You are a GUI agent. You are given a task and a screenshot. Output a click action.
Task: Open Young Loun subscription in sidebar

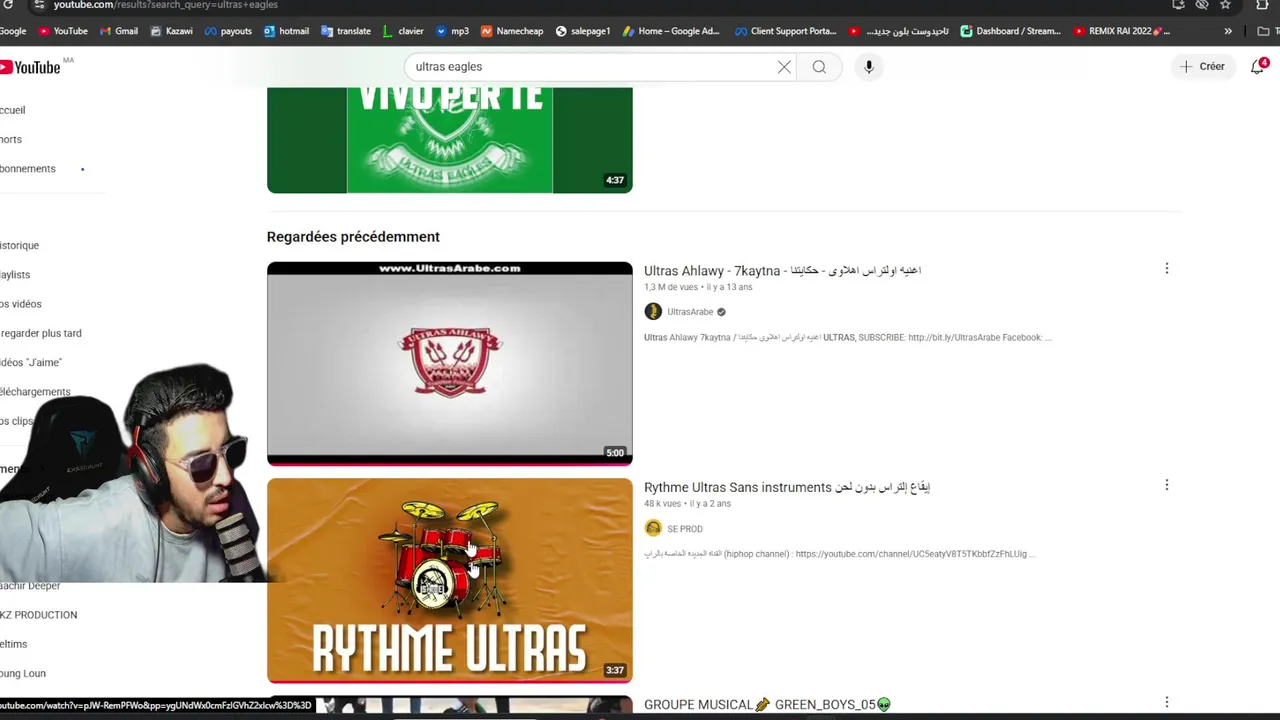(x=23, y=673)
